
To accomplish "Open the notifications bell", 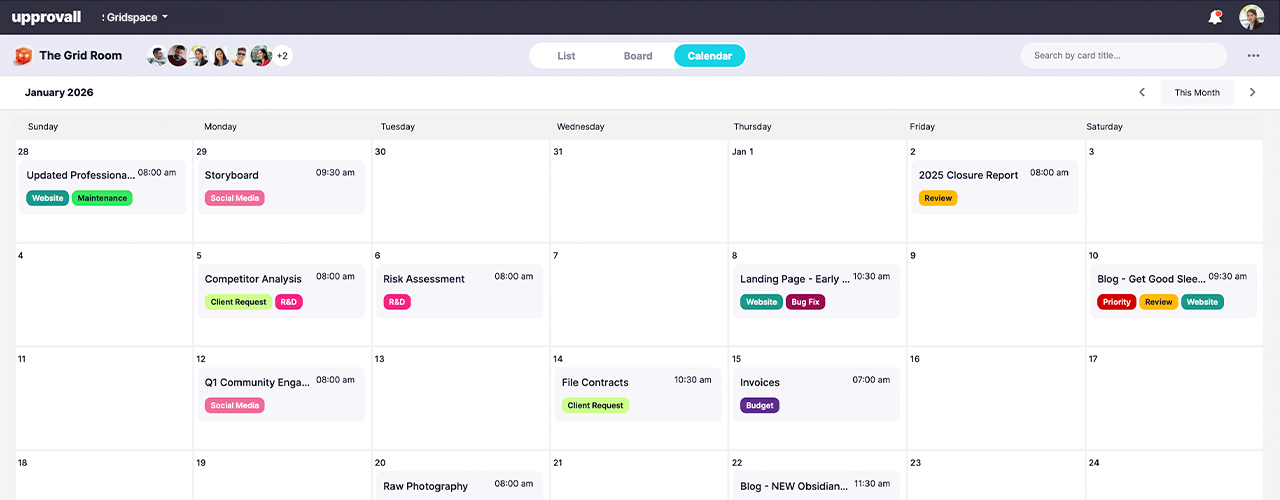I will 1215,17.
